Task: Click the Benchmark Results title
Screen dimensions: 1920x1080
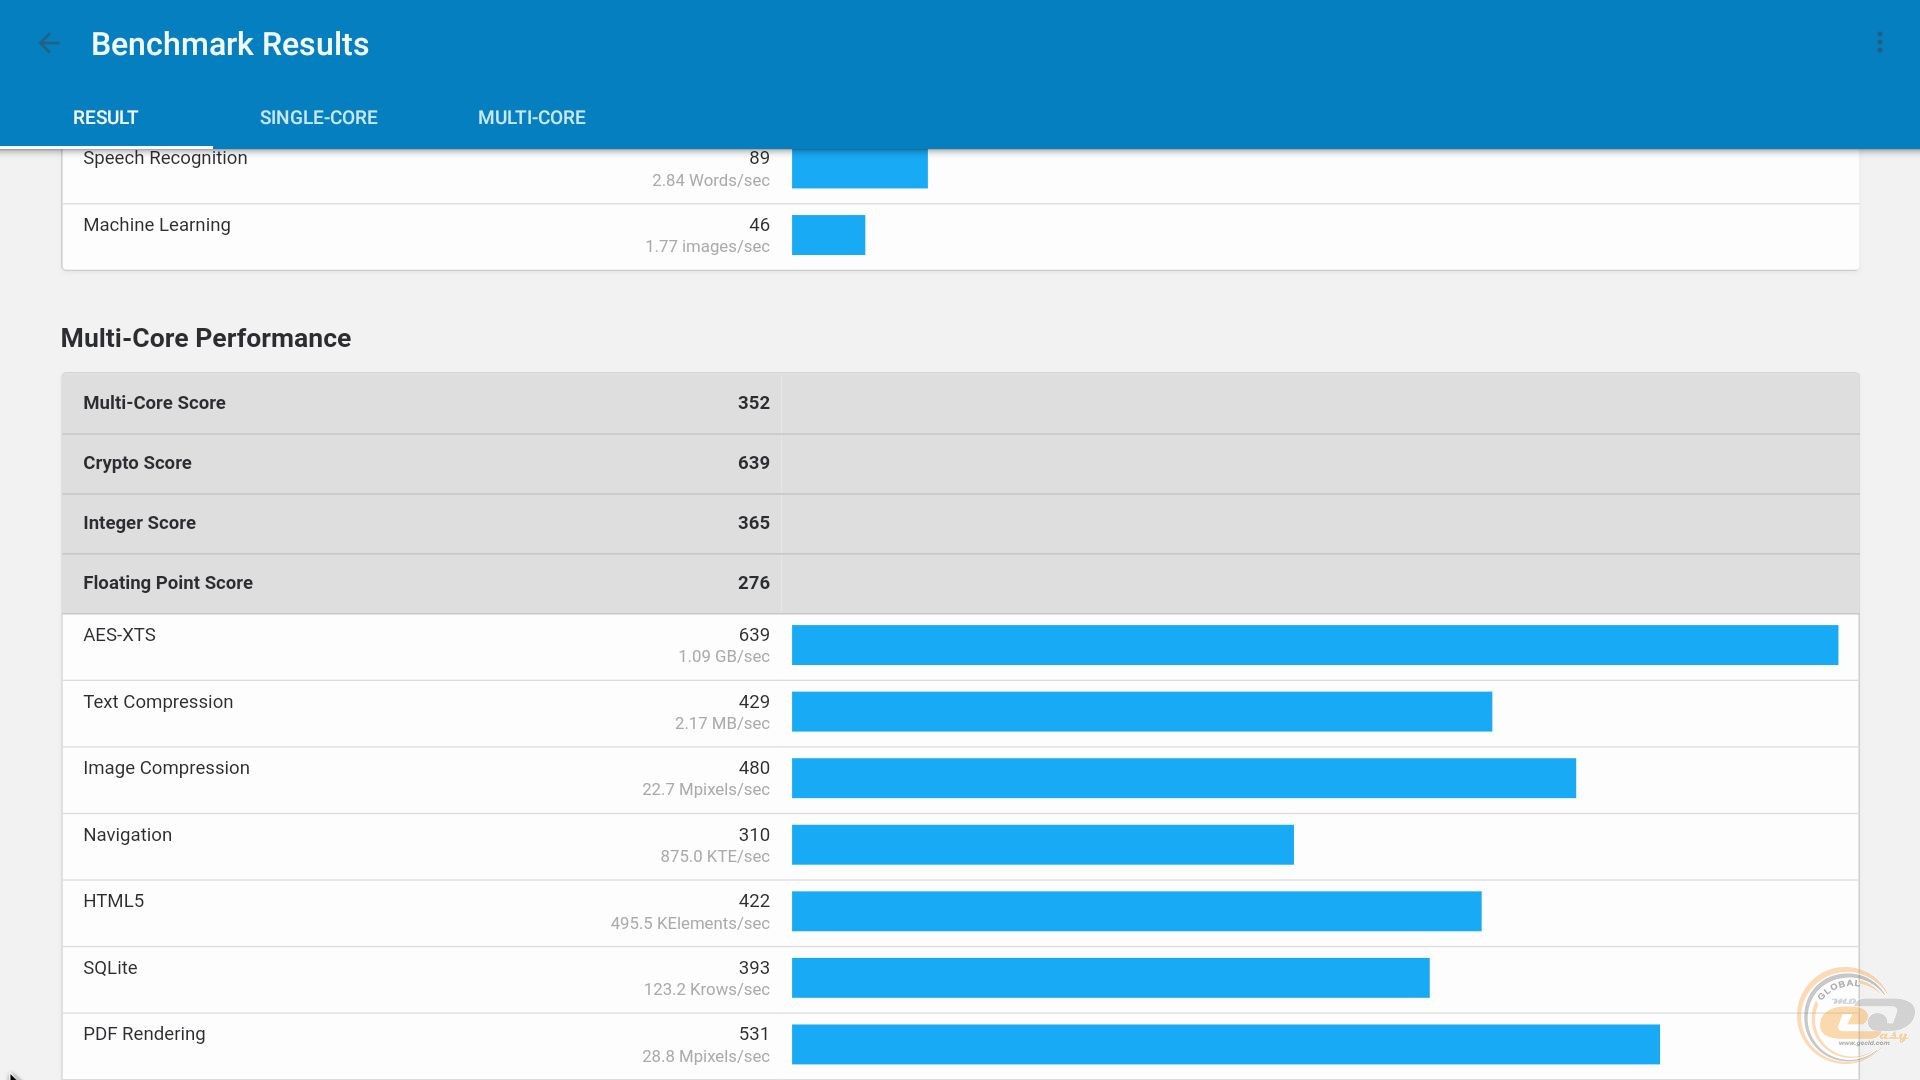Action: (230, 44)
